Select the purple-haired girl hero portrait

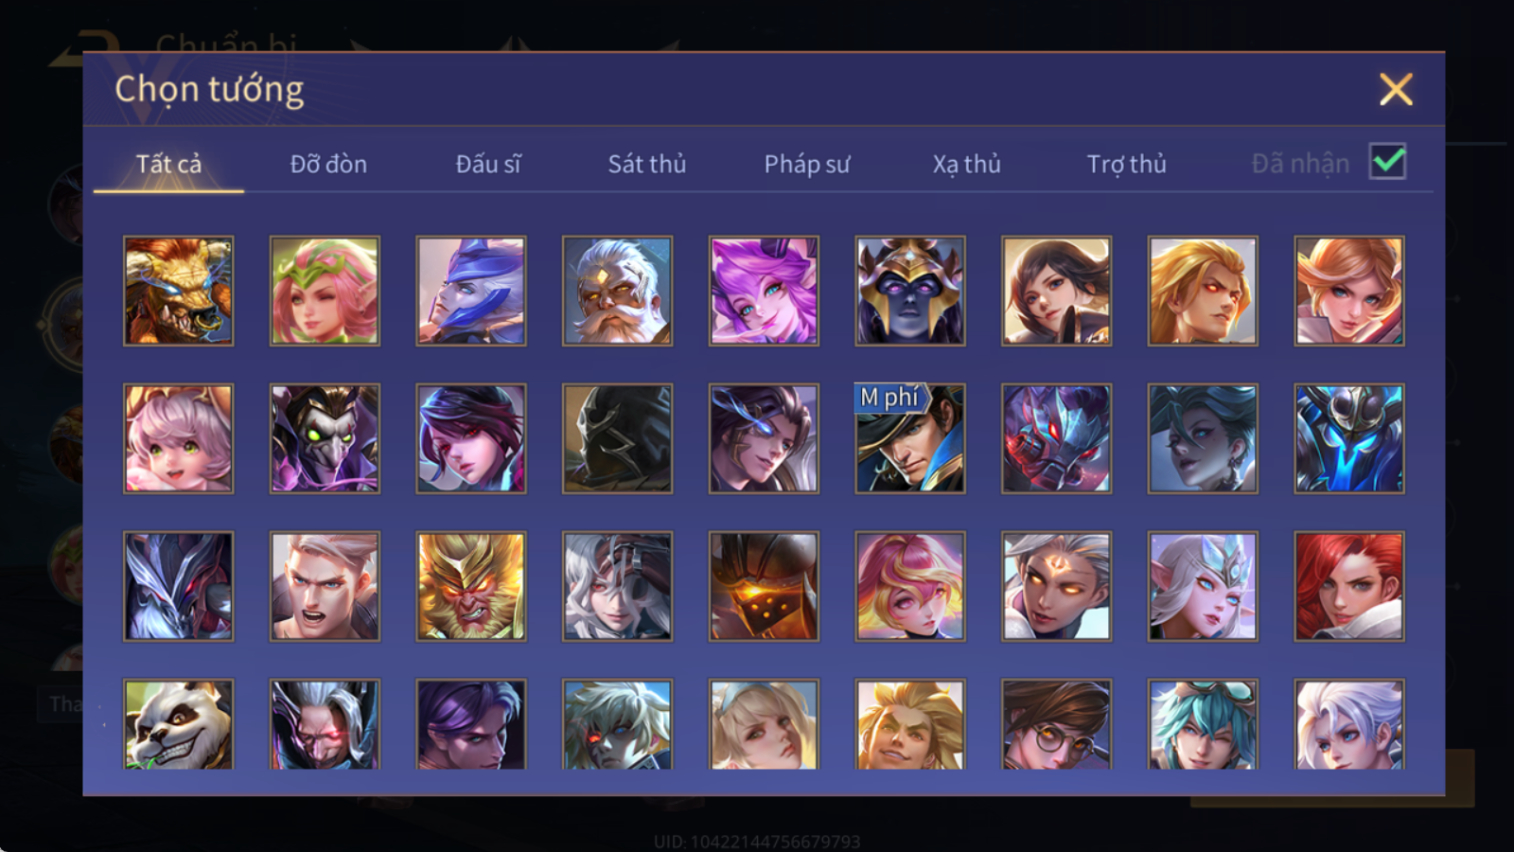coord(764,291)
